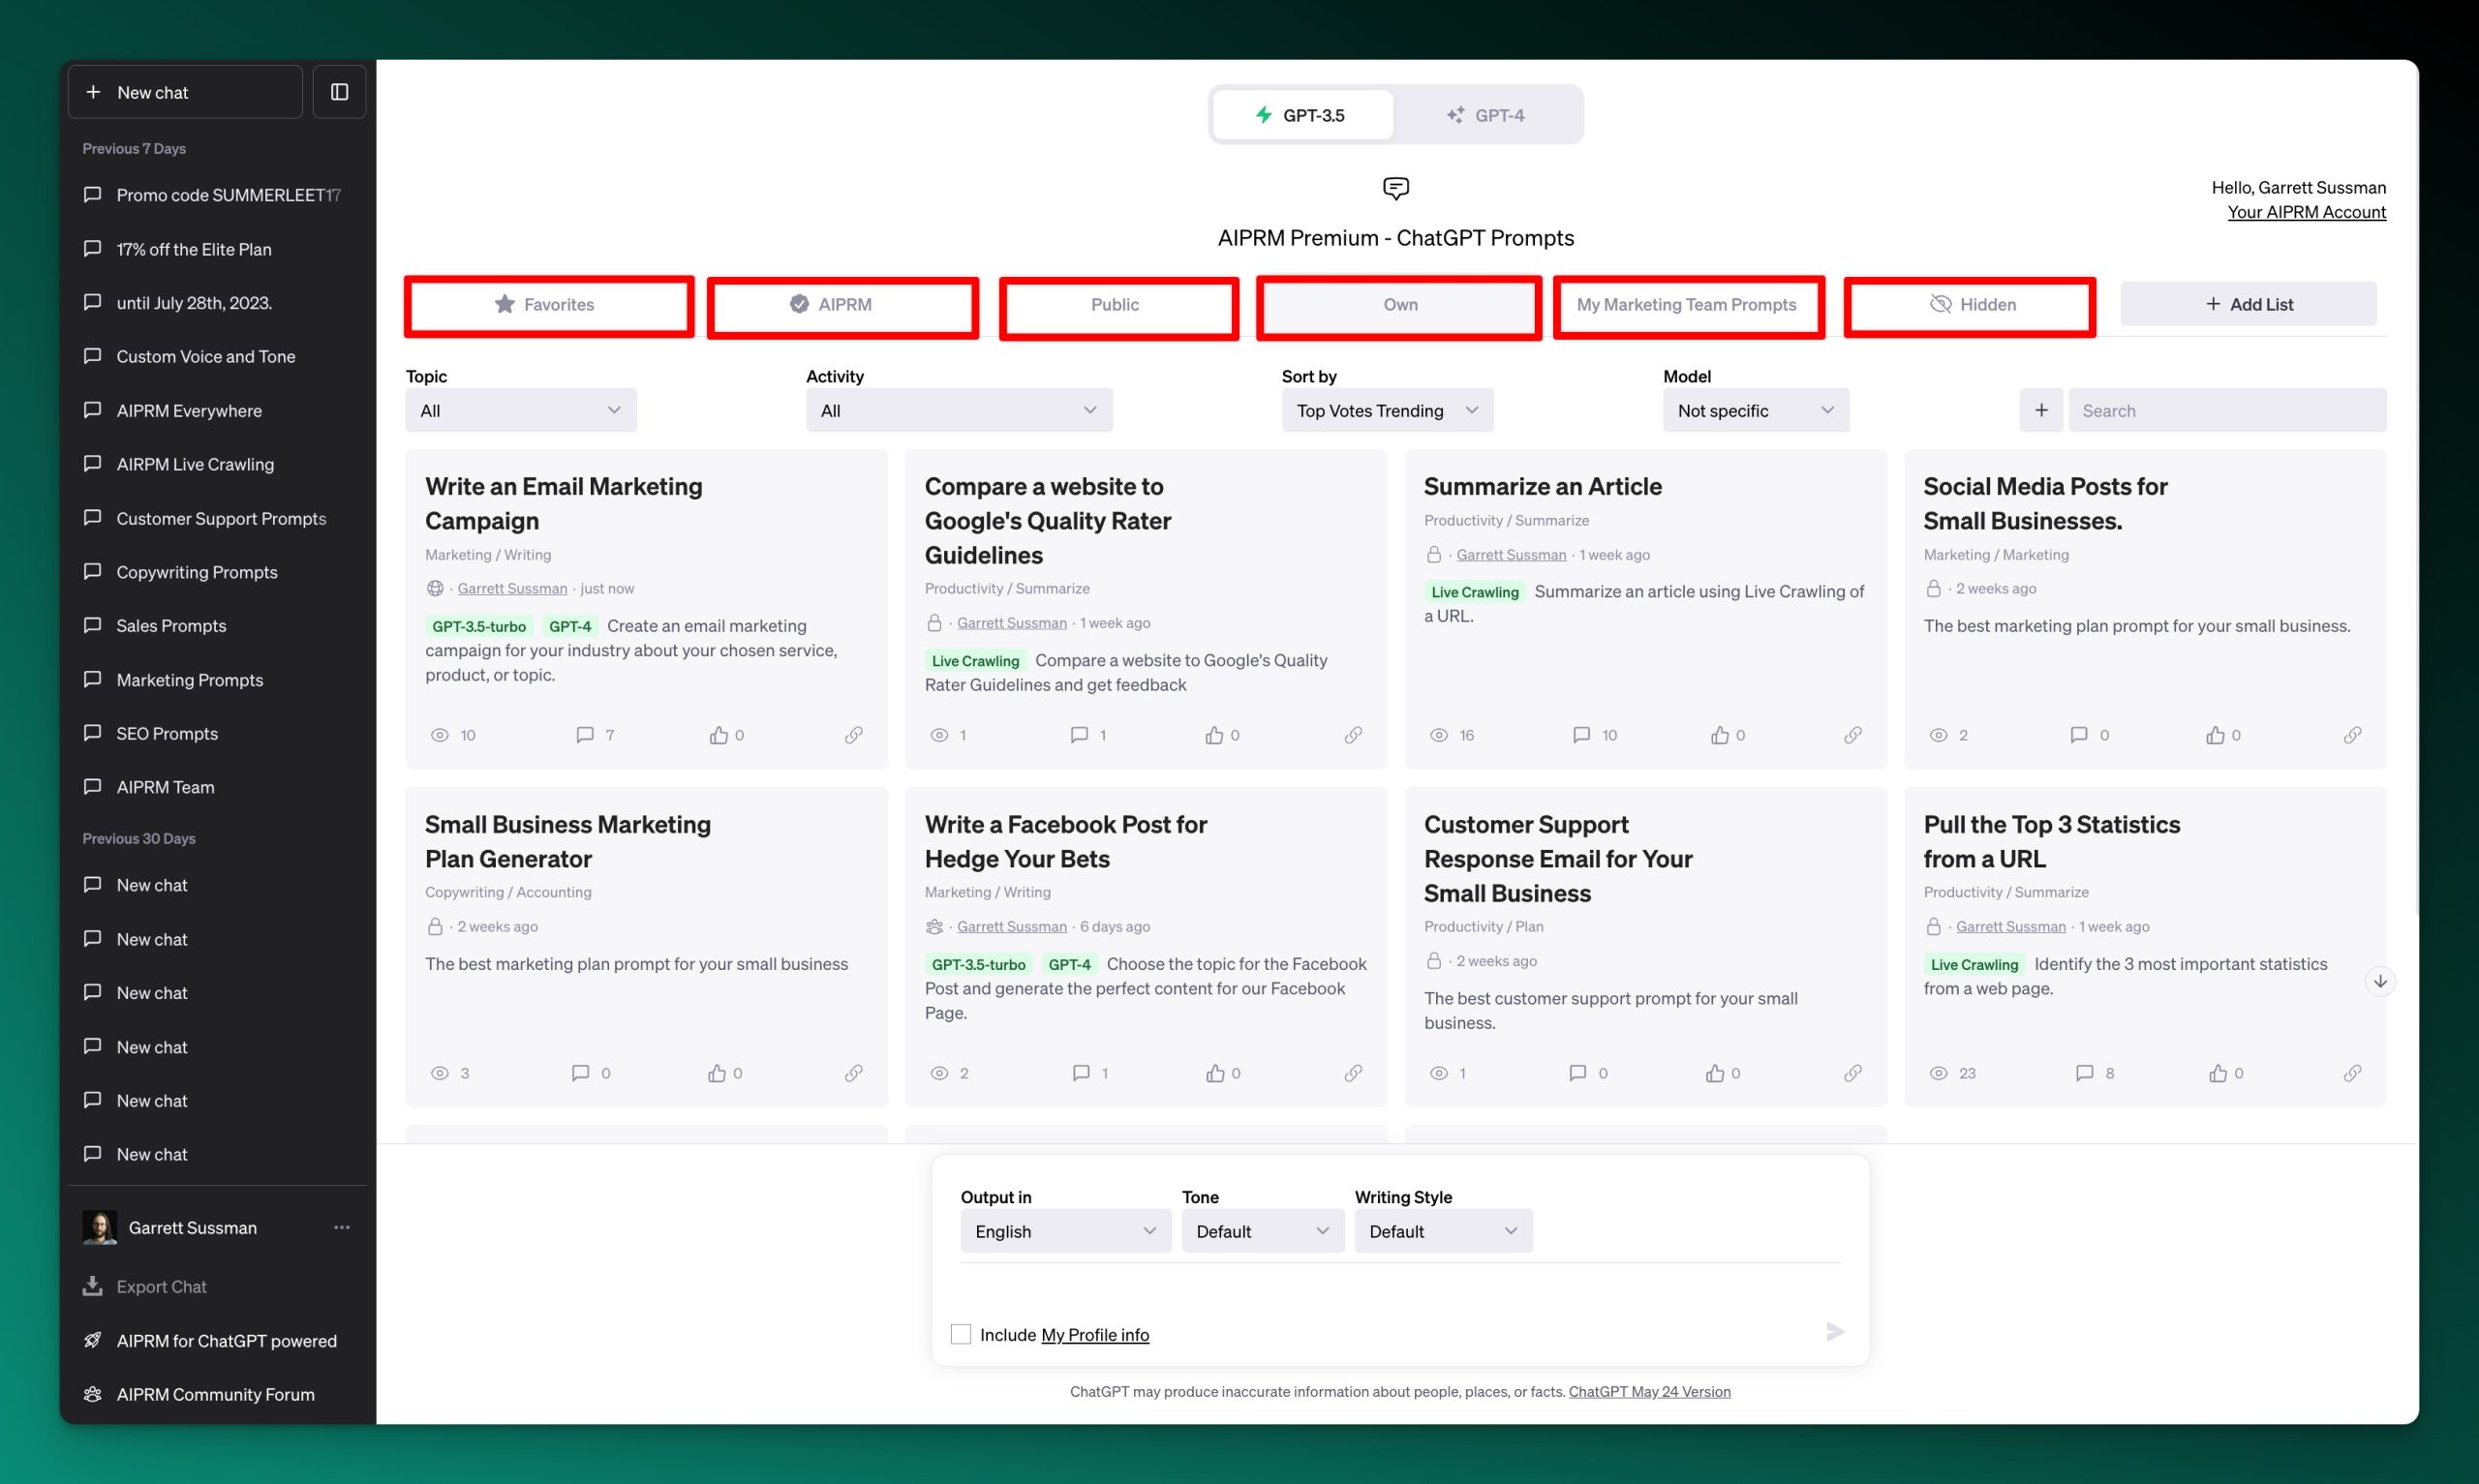Copy link icon on Summarize an Article card
Viewport: 2479px width, 1484px height.
(x=1852, y=735)
